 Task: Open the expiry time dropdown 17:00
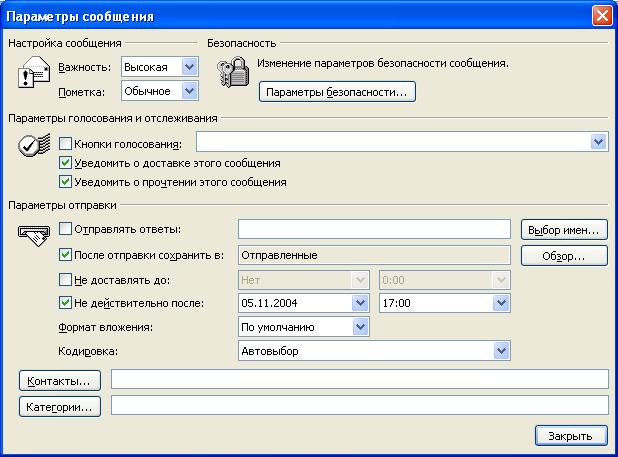pos(445,303)
